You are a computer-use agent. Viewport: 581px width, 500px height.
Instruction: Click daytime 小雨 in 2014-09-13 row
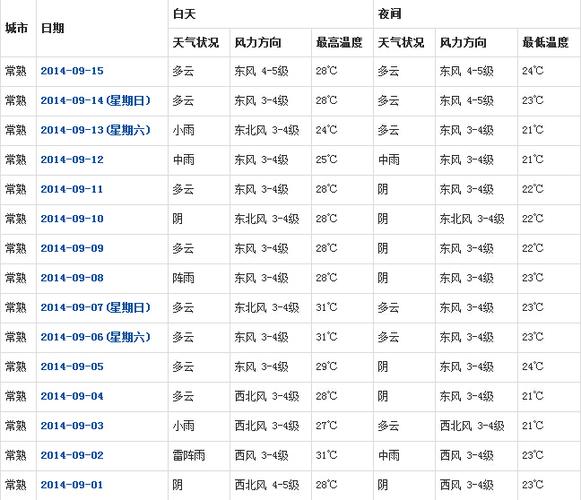pyautogui.click(x=183, y=130)
